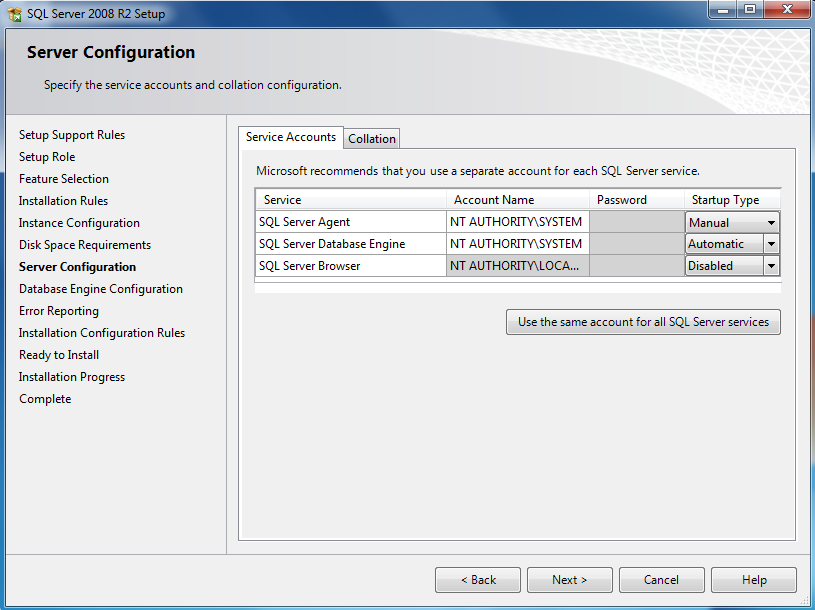815x610 pixels.
Task: Click the Service column header
Action: click(351, 200)
